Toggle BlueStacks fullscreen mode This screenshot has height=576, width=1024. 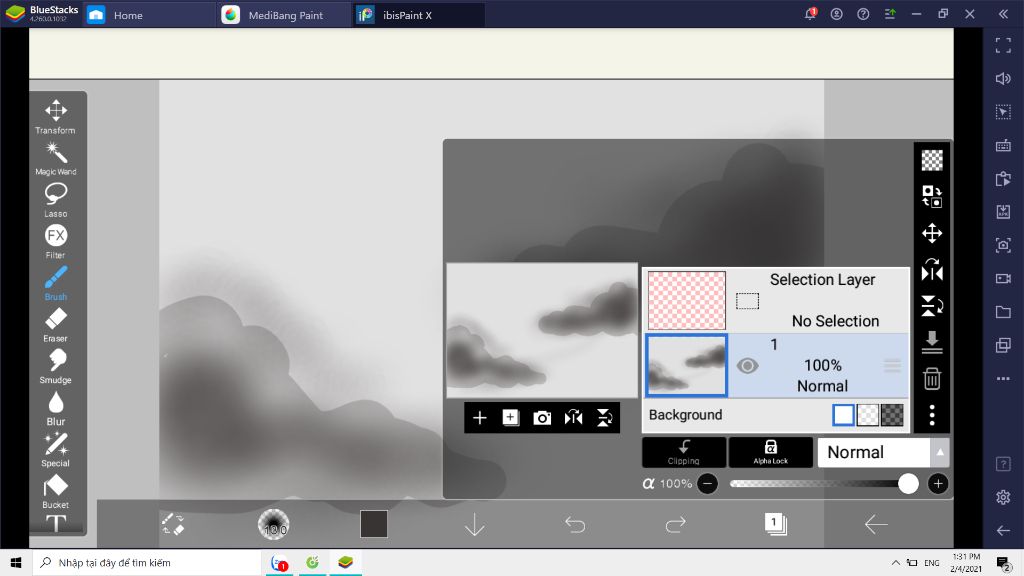tap(1003, 45)
